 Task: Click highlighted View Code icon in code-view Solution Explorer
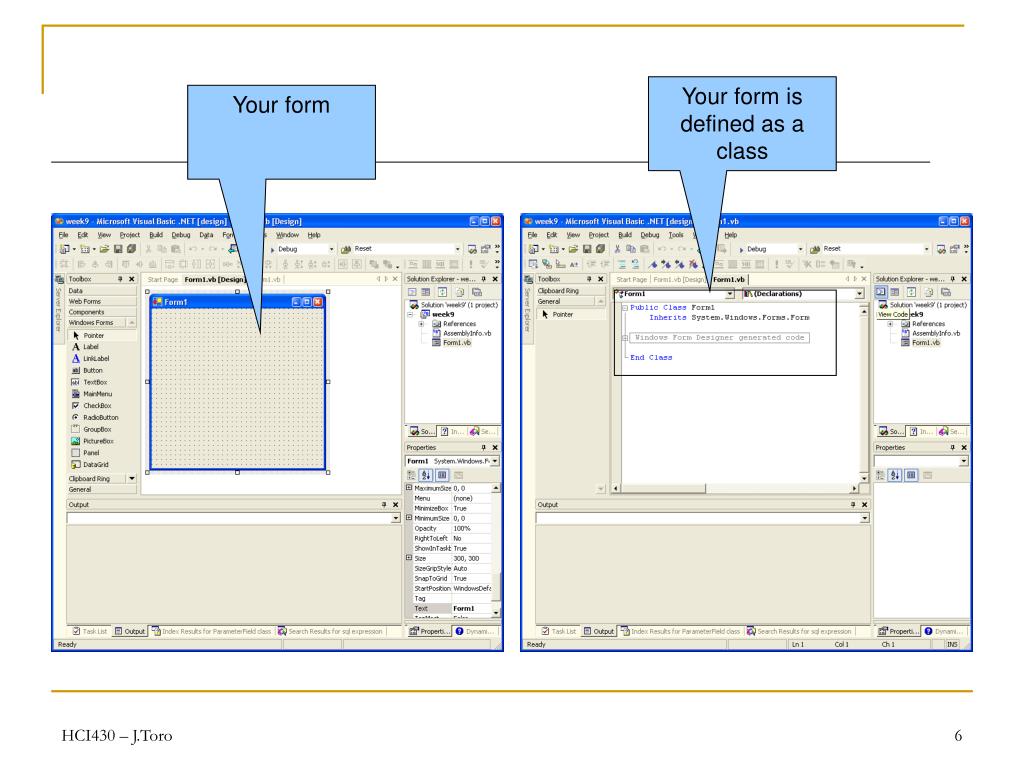(881, 292)
